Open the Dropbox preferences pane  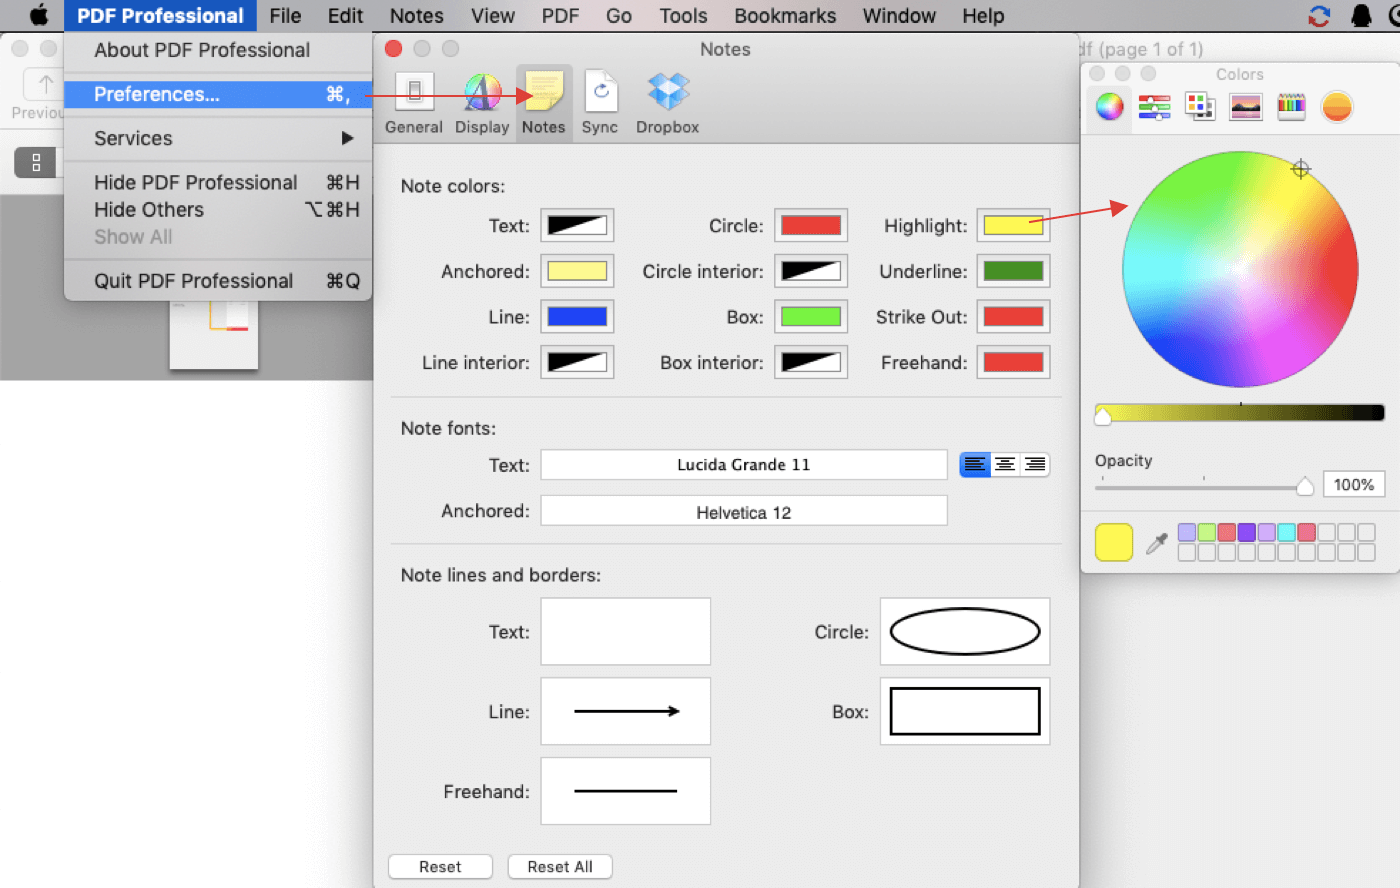click(x=667, y=103)
